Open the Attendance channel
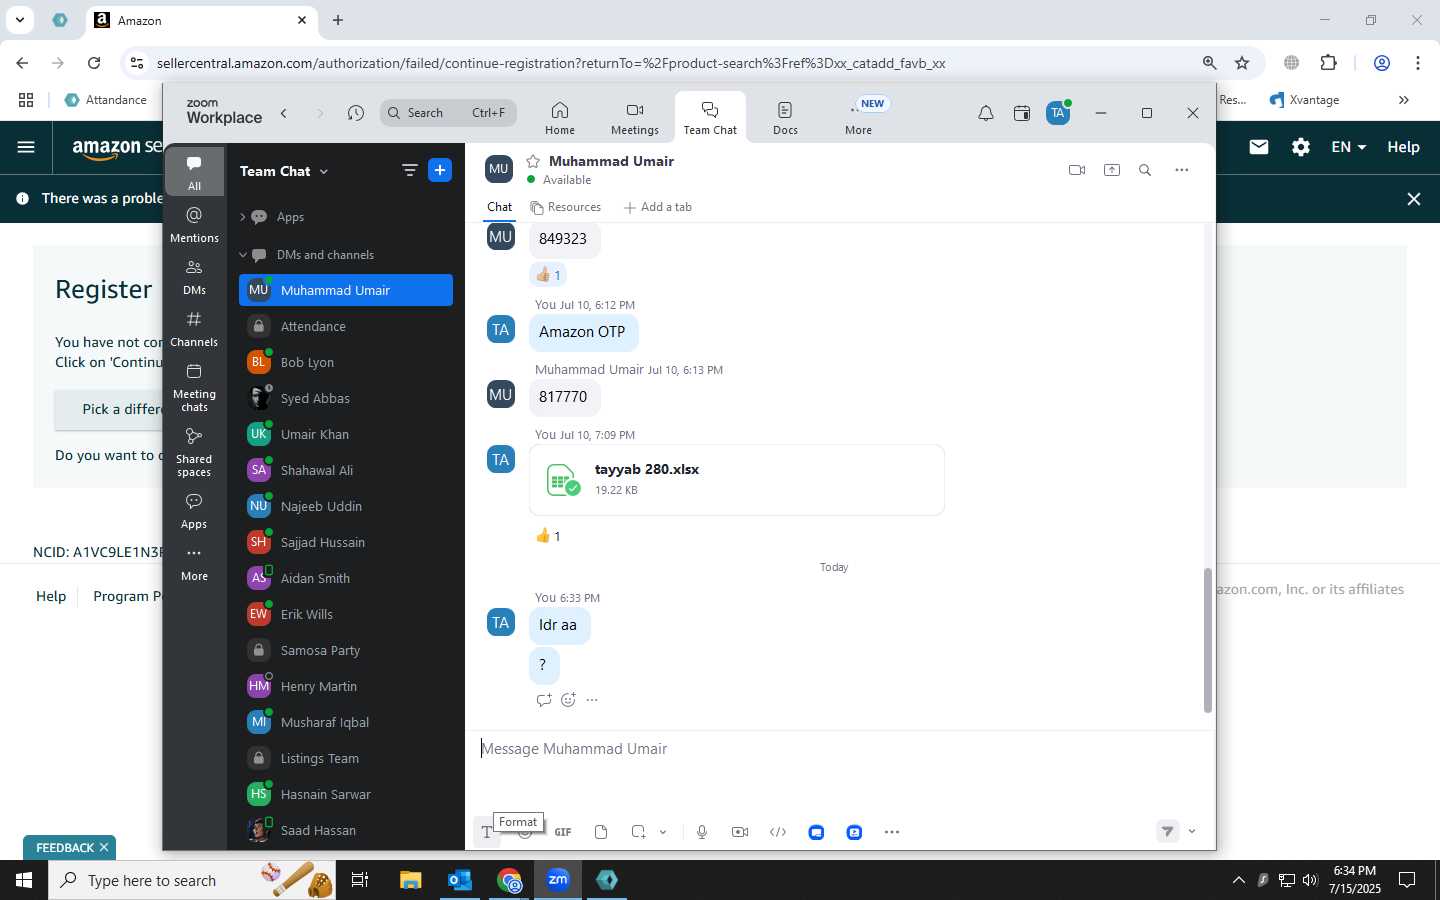The width and height of the screenshot is (1440, 900). [x=346, y=326]
